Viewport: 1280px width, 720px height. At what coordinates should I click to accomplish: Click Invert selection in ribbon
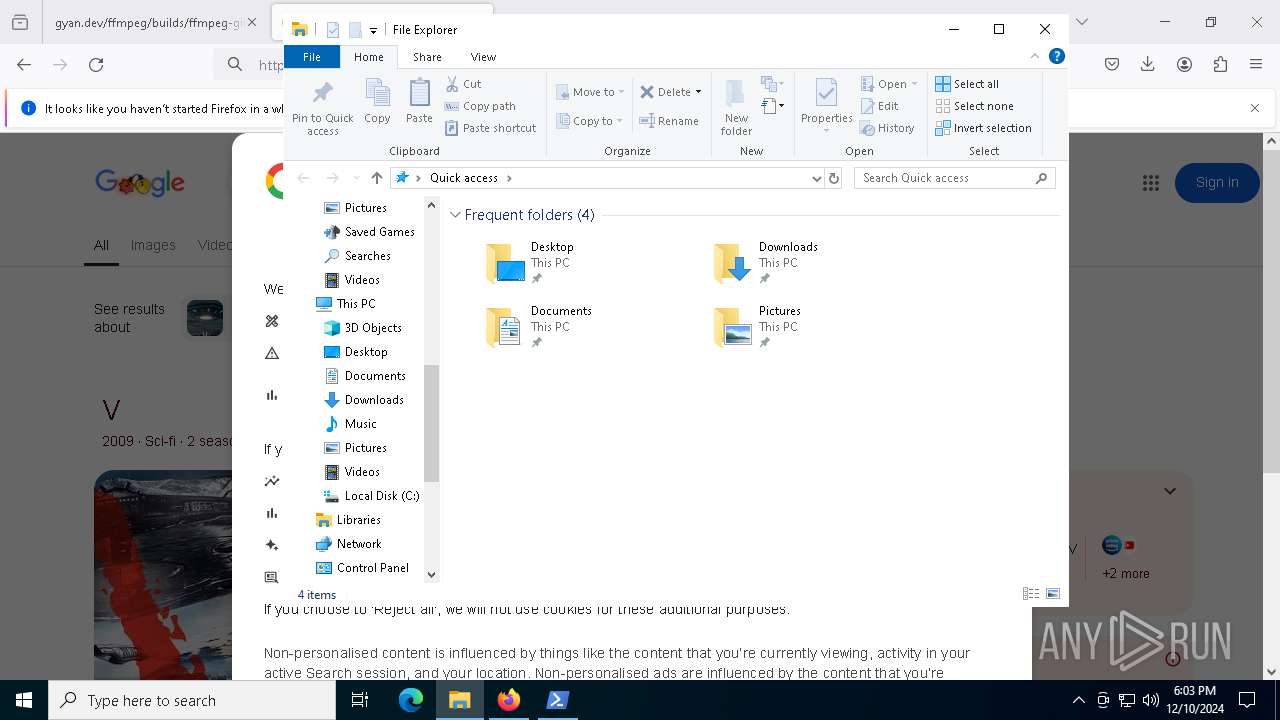pyautogui.click(x=983, y=128)
